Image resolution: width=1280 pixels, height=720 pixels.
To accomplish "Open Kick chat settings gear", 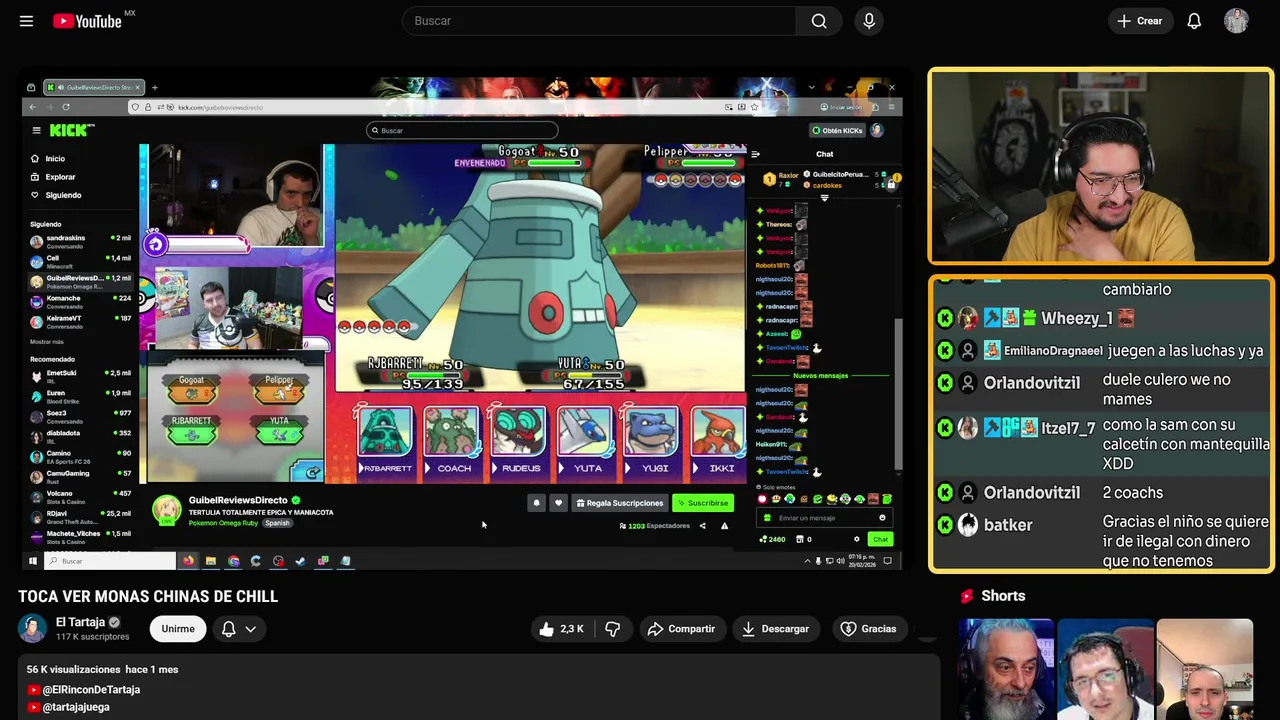I will [856, 539].
